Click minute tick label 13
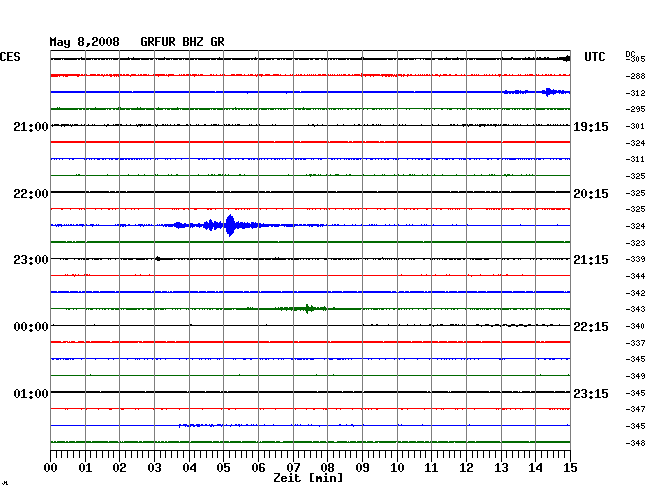Image resolution: width=650 pixels, height=494 pixels. click(x=501, y=468)
